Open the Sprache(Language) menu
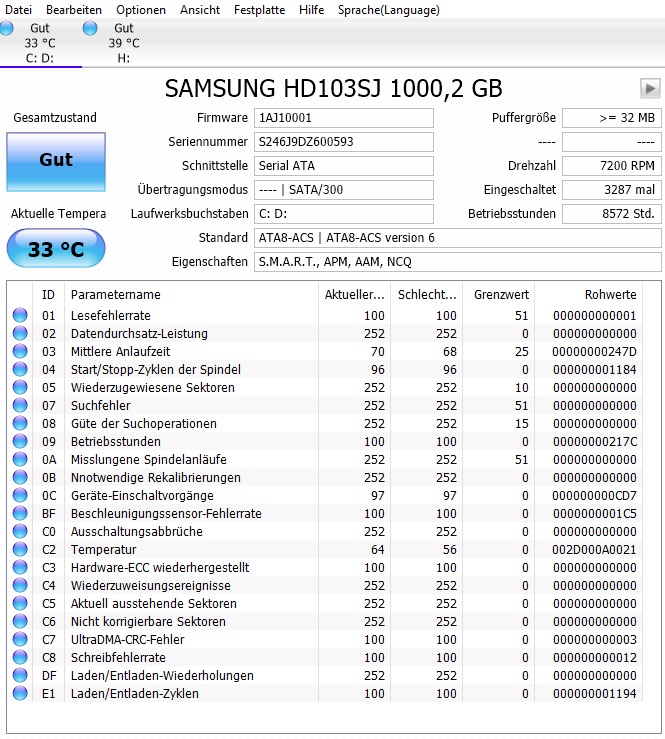Screen dimensions: 665x739 [x=388, y=9]
